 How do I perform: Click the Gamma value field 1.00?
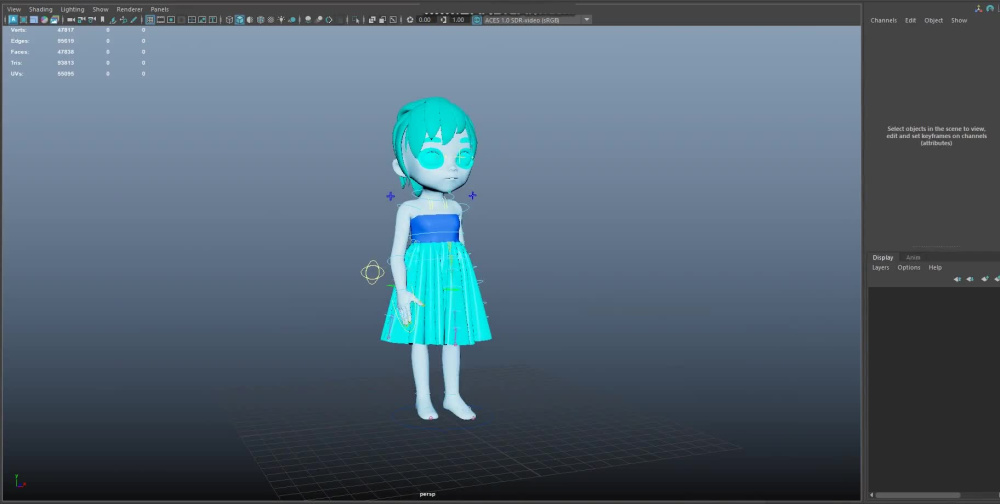[x=459, y=20]
